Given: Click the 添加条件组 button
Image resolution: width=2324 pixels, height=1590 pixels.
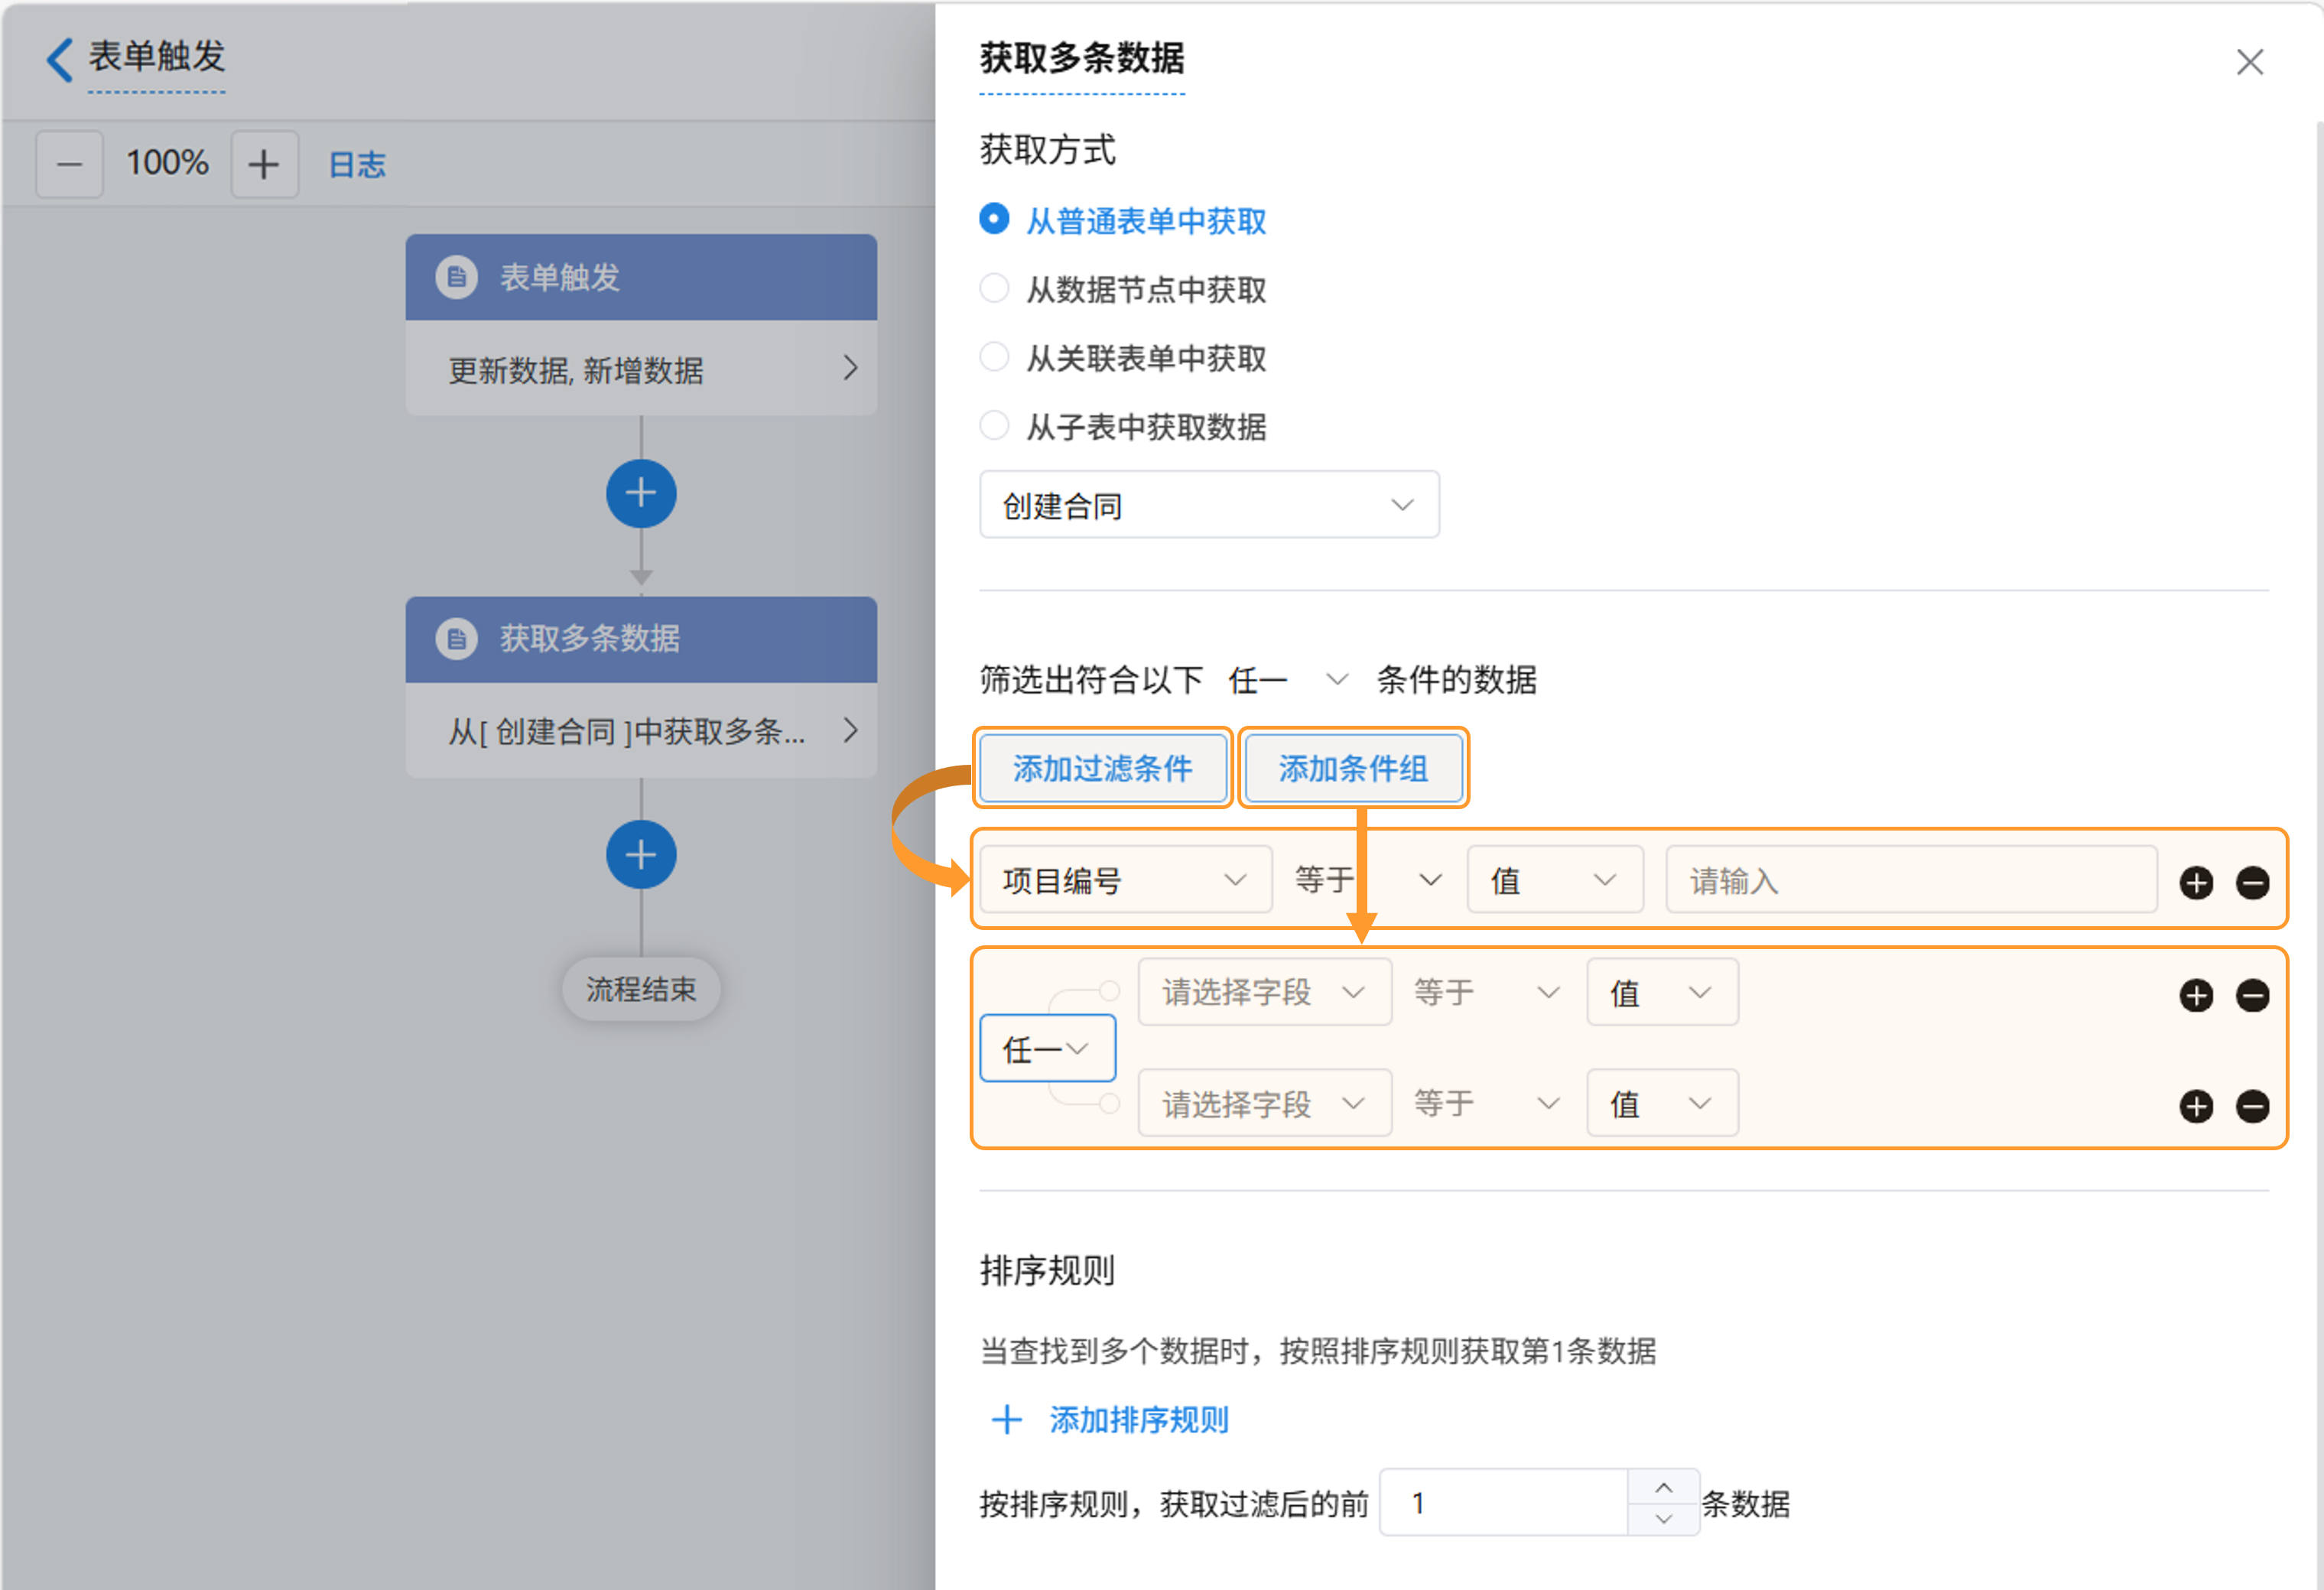Looking at the screenshot, I should click(1353, 768).
